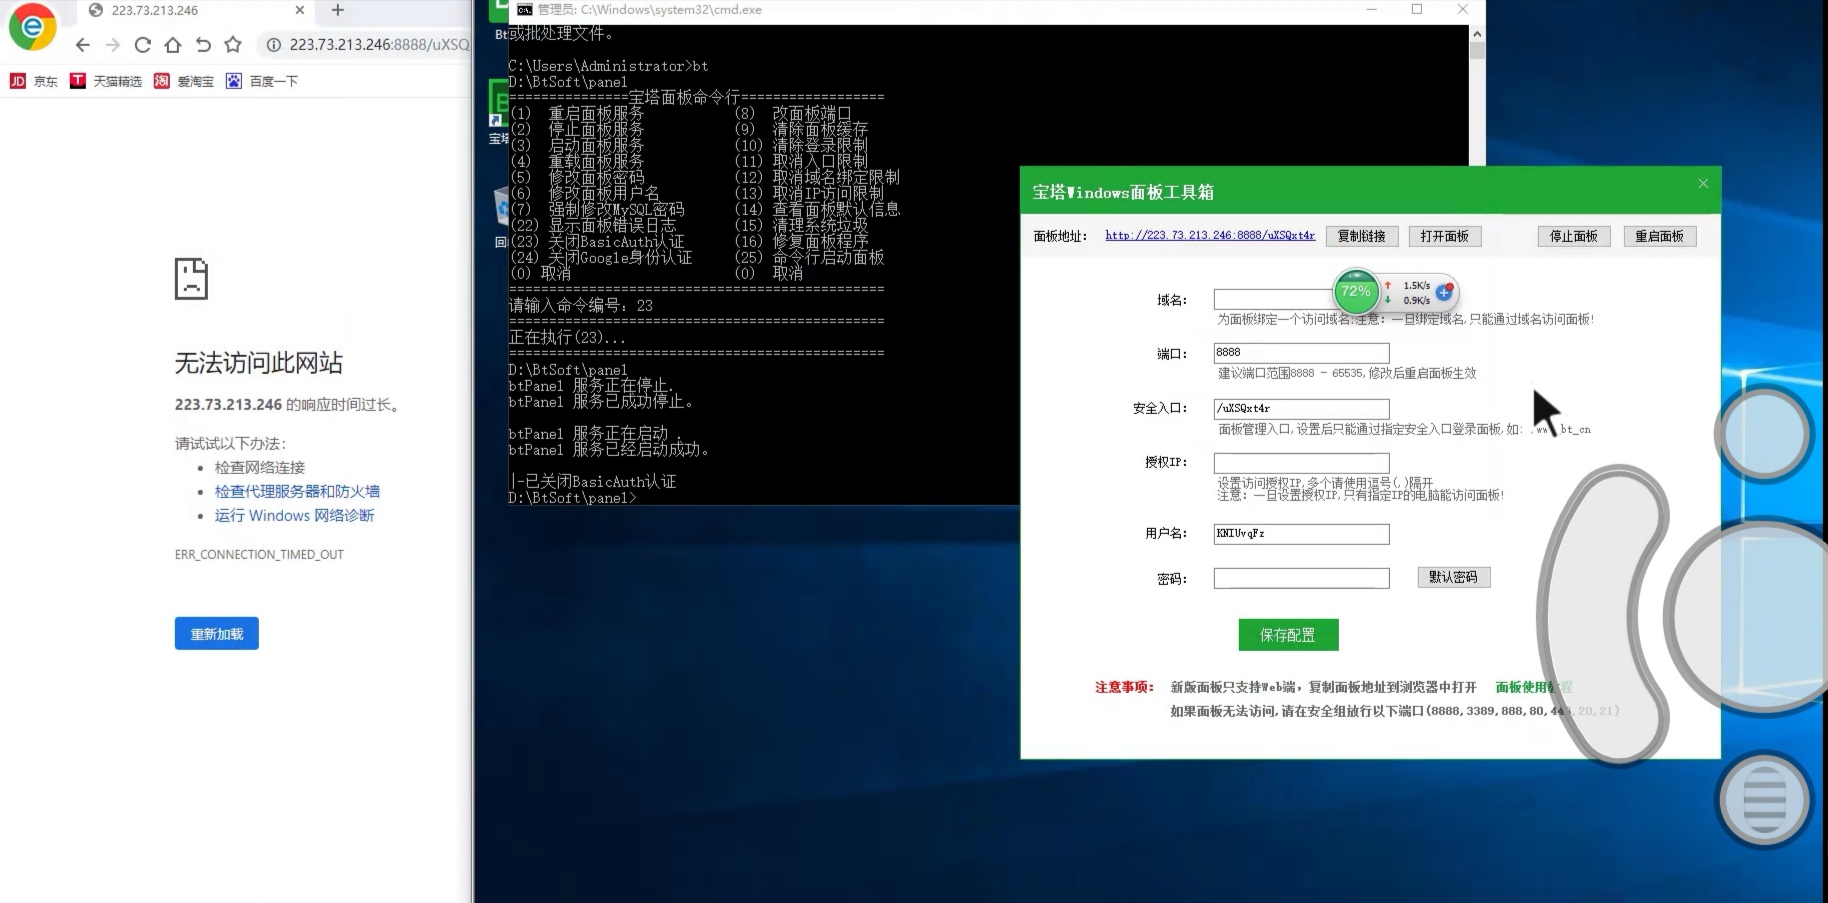
Task: Close the 宝塔Windows面板工具箱 window
Action: coord(1703,183)
